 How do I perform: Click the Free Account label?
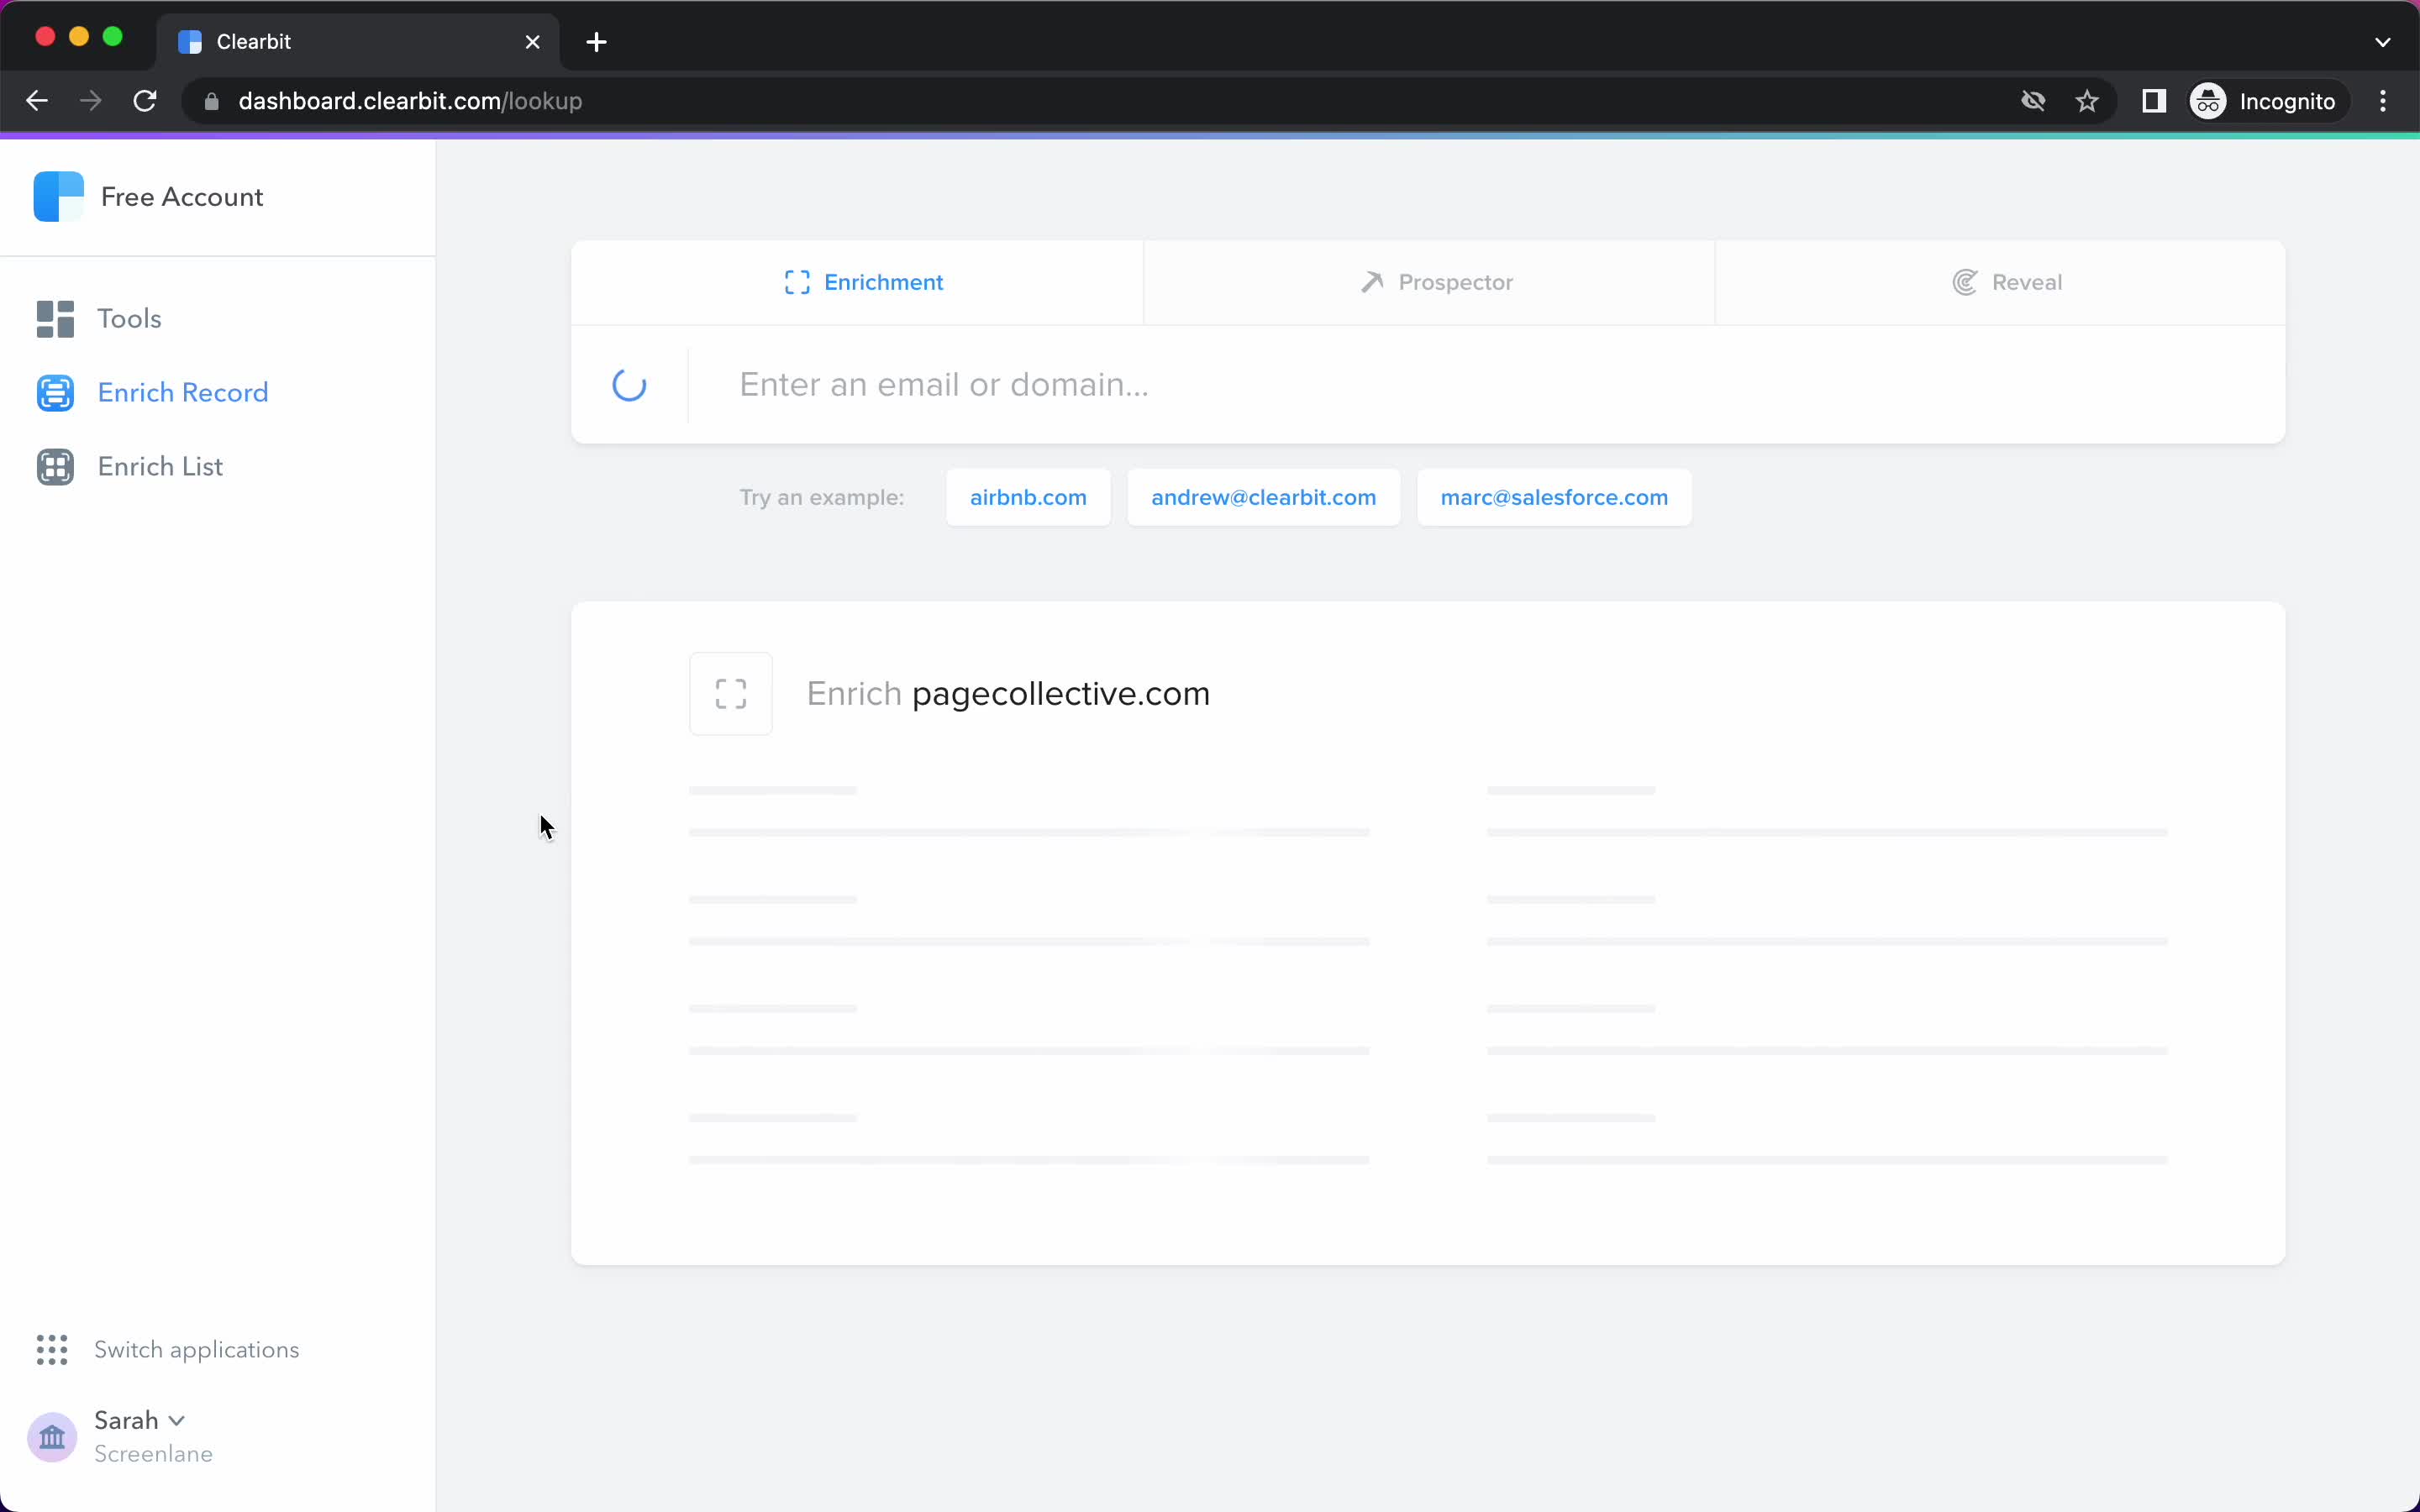click(x=182, y=197)
